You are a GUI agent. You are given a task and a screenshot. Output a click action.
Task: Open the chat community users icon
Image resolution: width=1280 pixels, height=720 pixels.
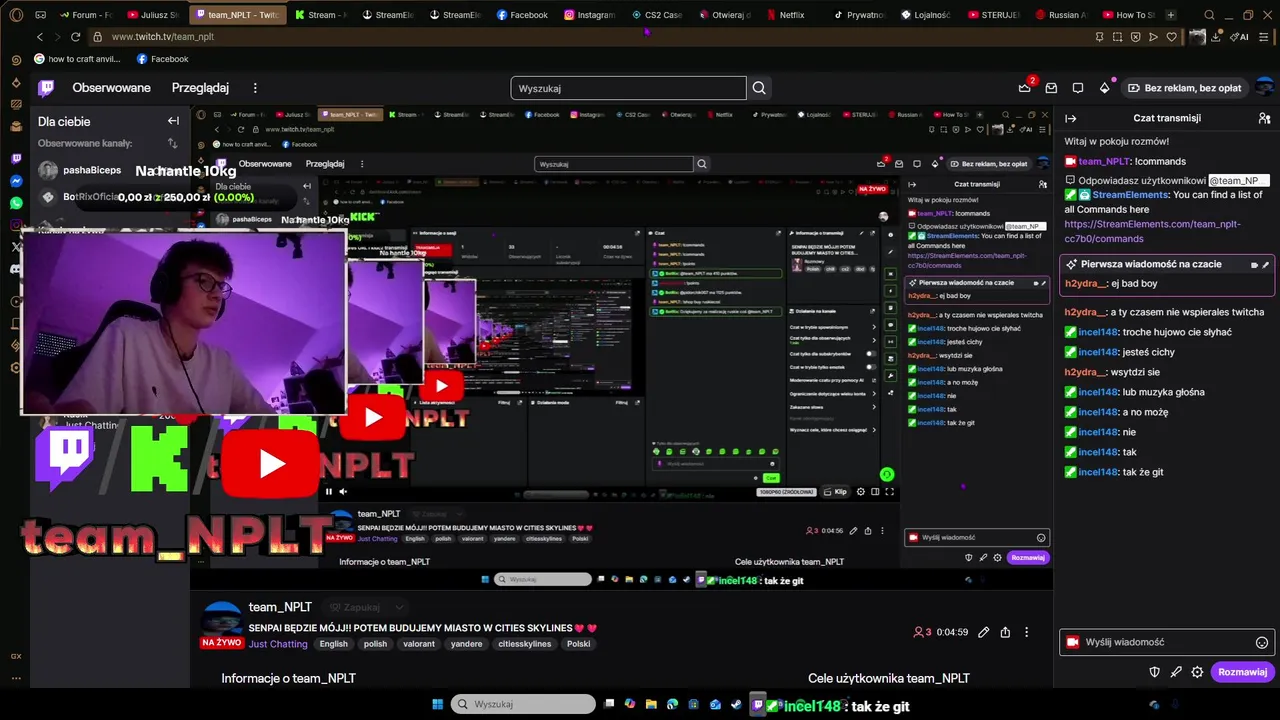point(1264,118)
